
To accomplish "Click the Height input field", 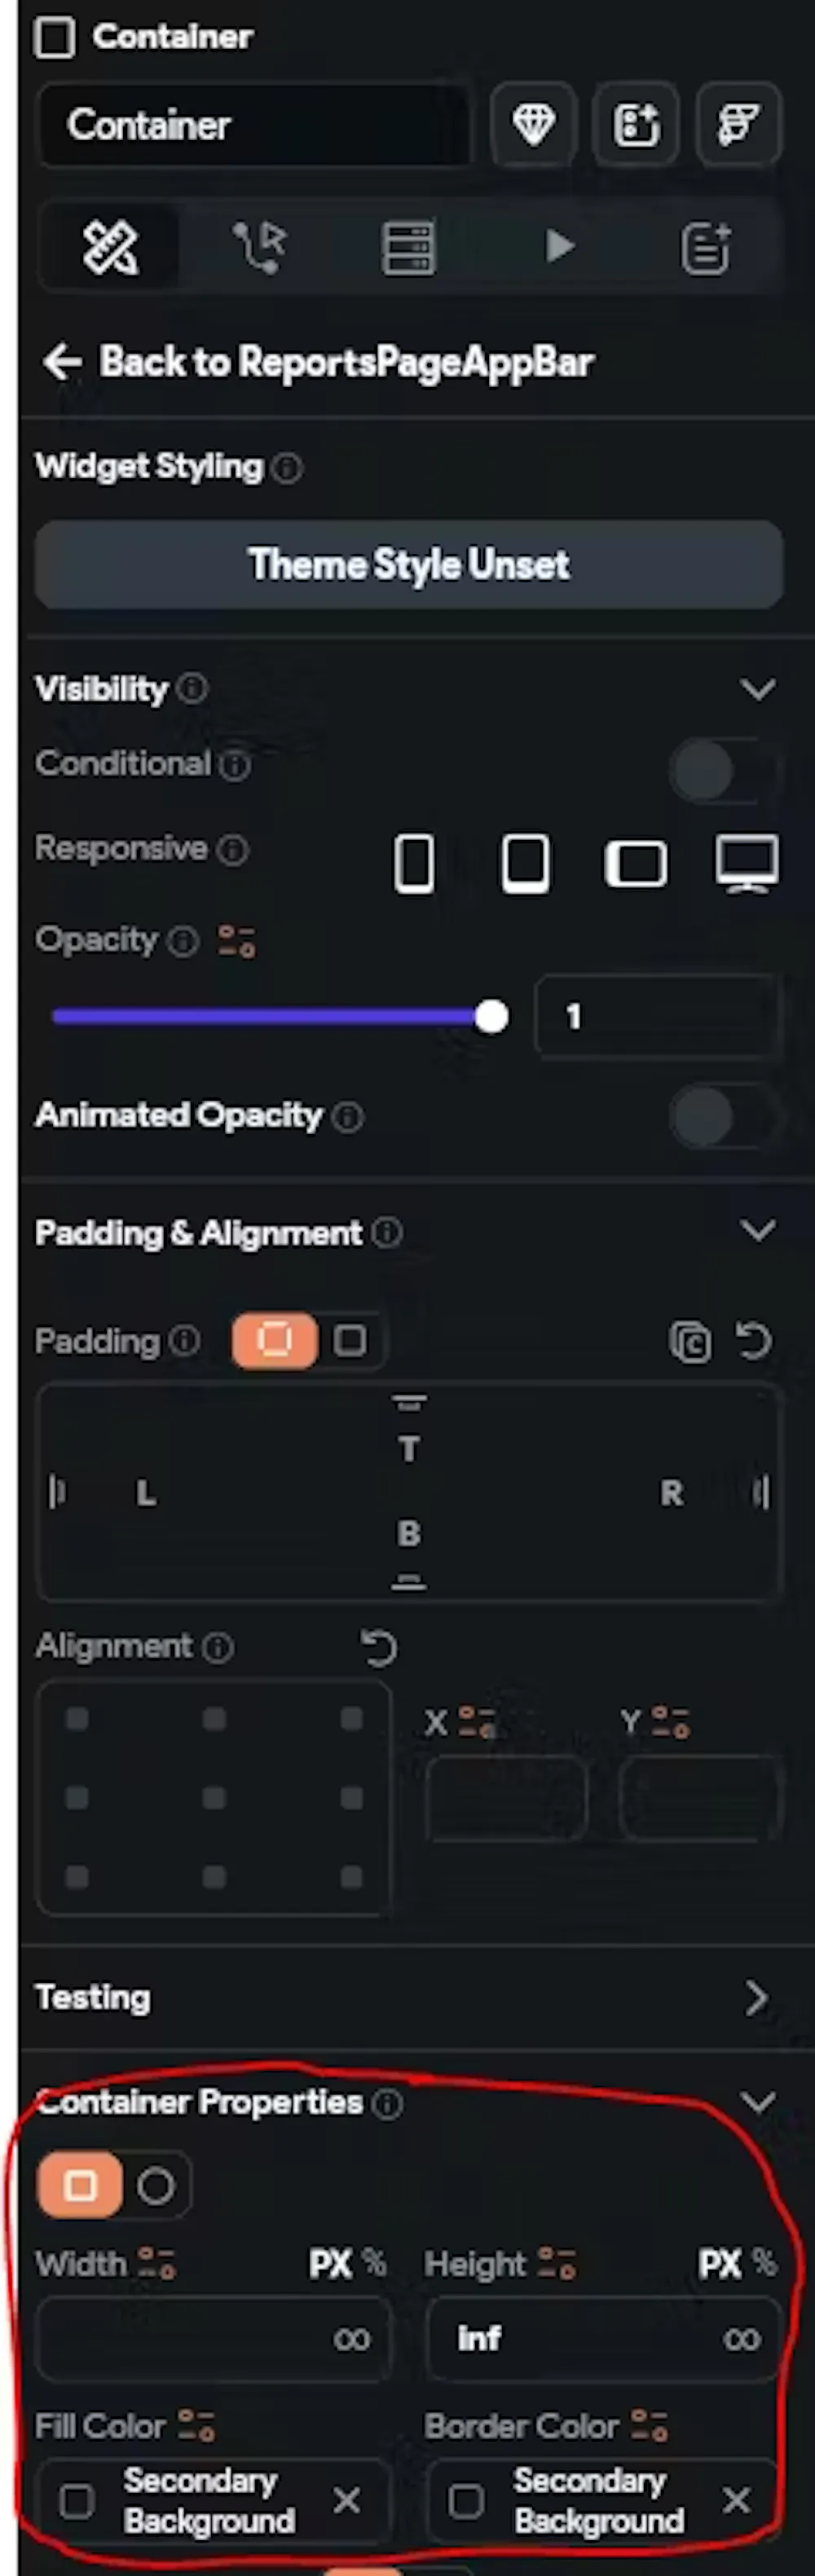I will (x=570, y=2339).
